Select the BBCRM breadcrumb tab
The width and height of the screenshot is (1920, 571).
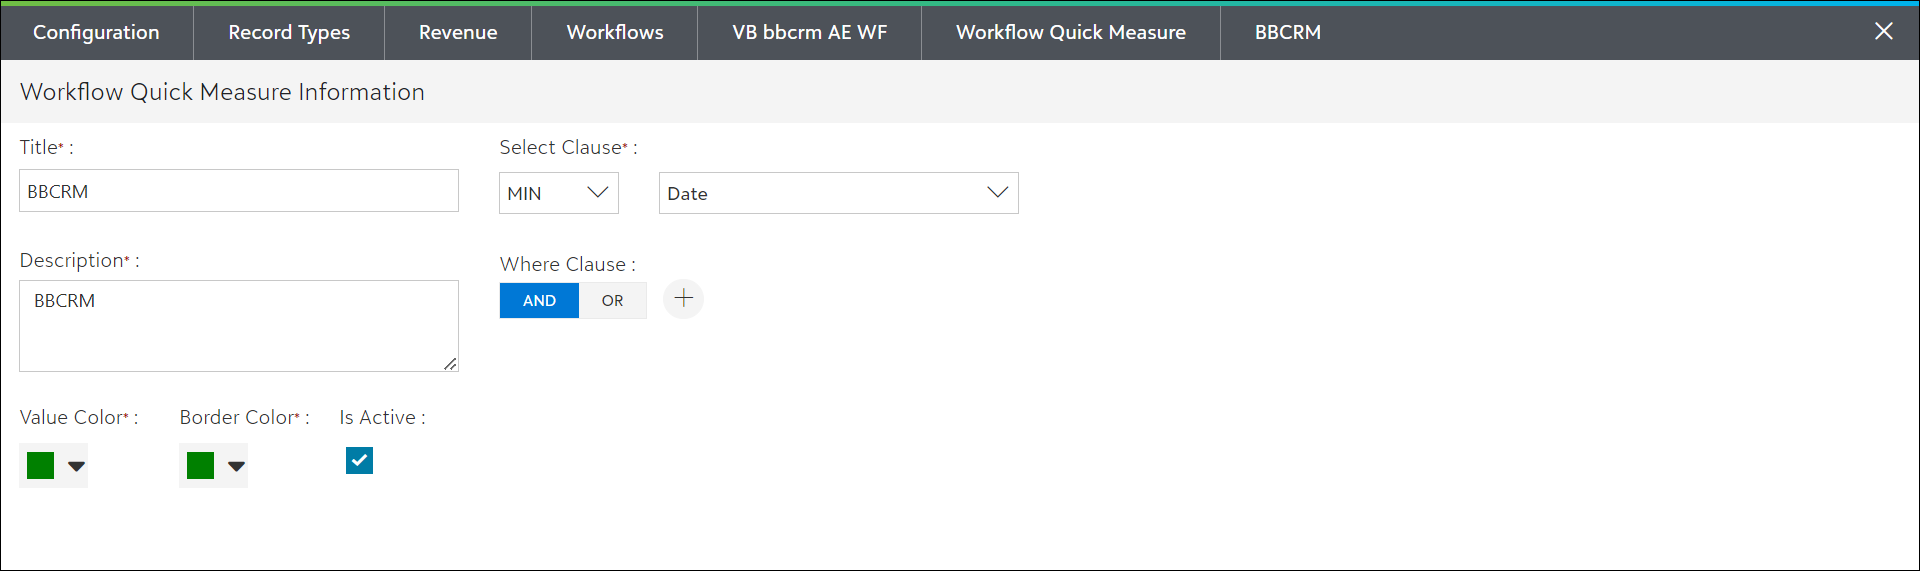[1287, 32]
